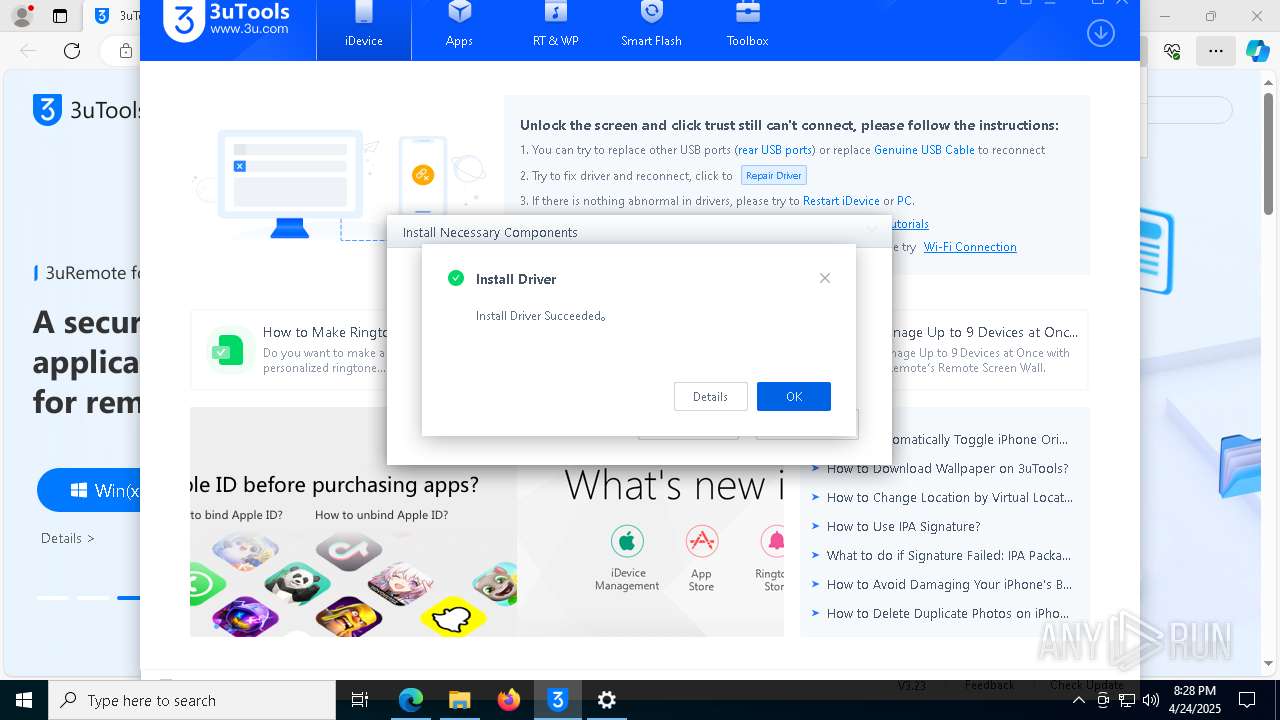Open the Genuine USB Cable link
This screenshot has height=720, width=1280.
pyautogui.click(x=924, y=150)
